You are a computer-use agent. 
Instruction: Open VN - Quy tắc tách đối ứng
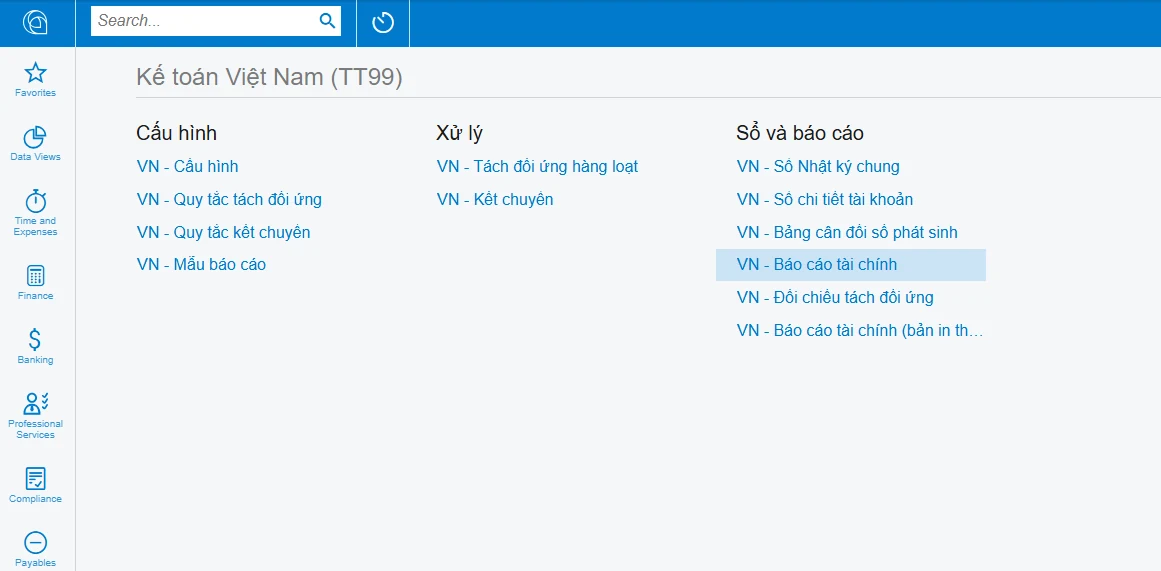(230, 199)
